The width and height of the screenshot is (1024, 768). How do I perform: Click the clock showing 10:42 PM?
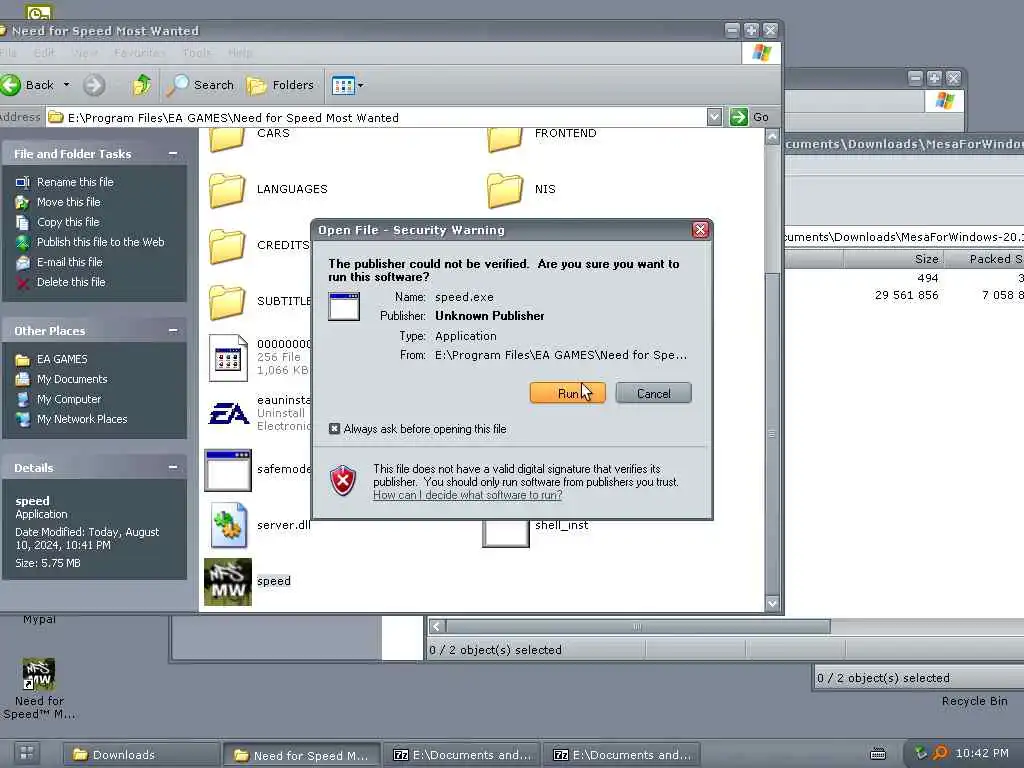982,753
